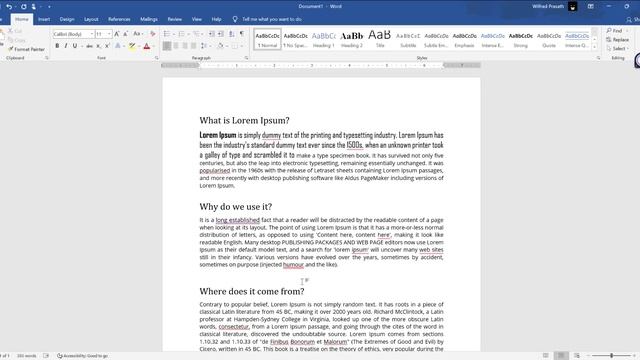Open the Font dialog launcher
The image size is (640, 360).
click(156, 58)
